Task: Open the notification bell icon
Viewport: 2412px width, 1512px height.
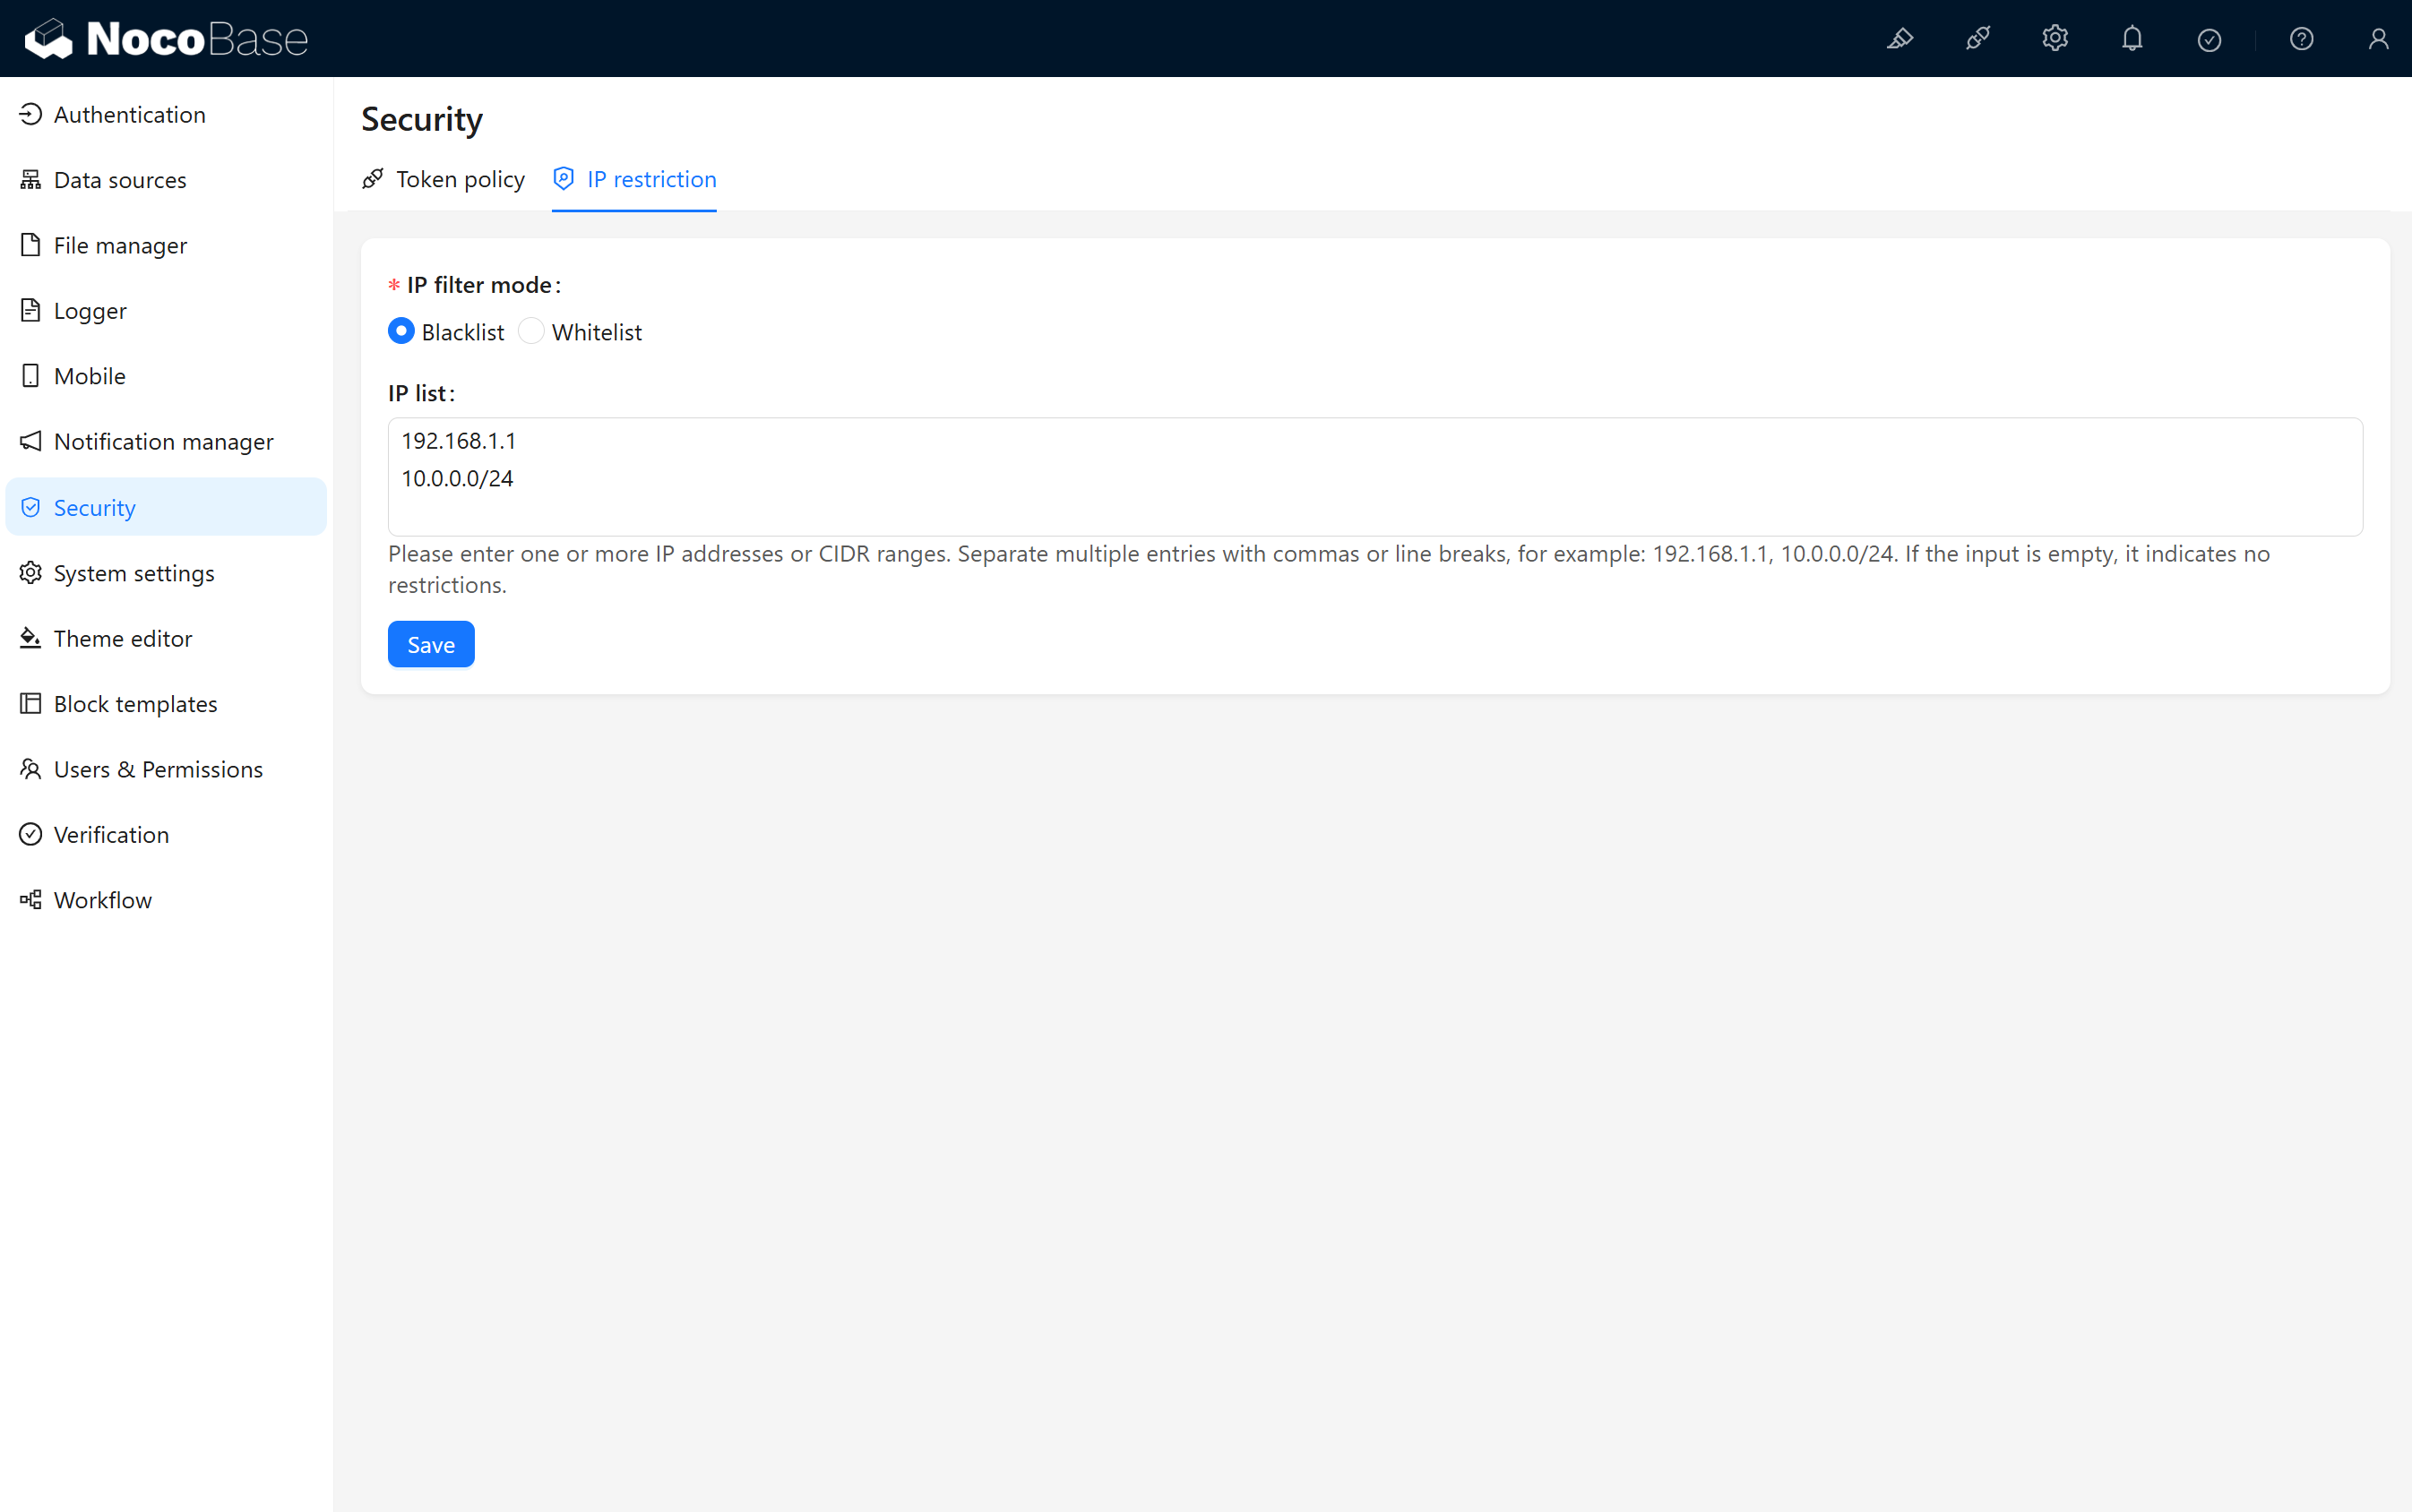Action: tap(2133, 39)
